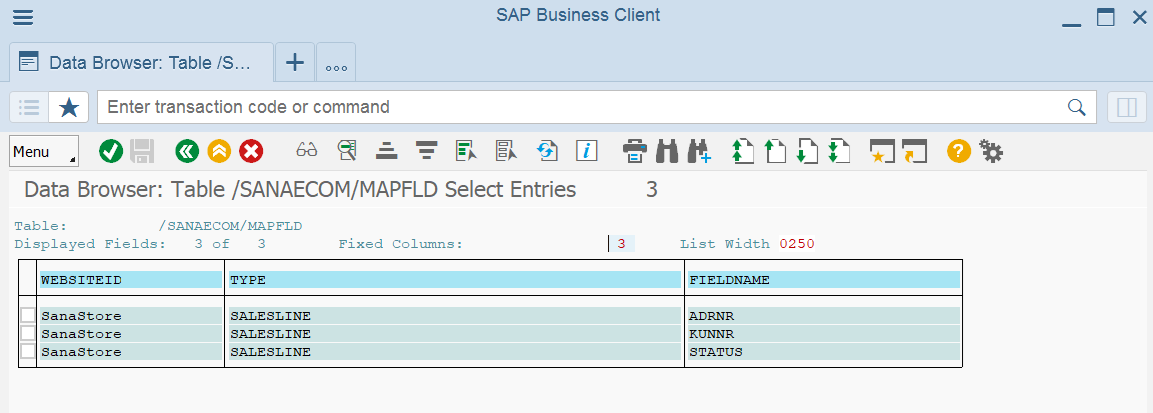Click the search magnifier in the command field
Screen dimensions: 1153x413
coord(1077,107)
